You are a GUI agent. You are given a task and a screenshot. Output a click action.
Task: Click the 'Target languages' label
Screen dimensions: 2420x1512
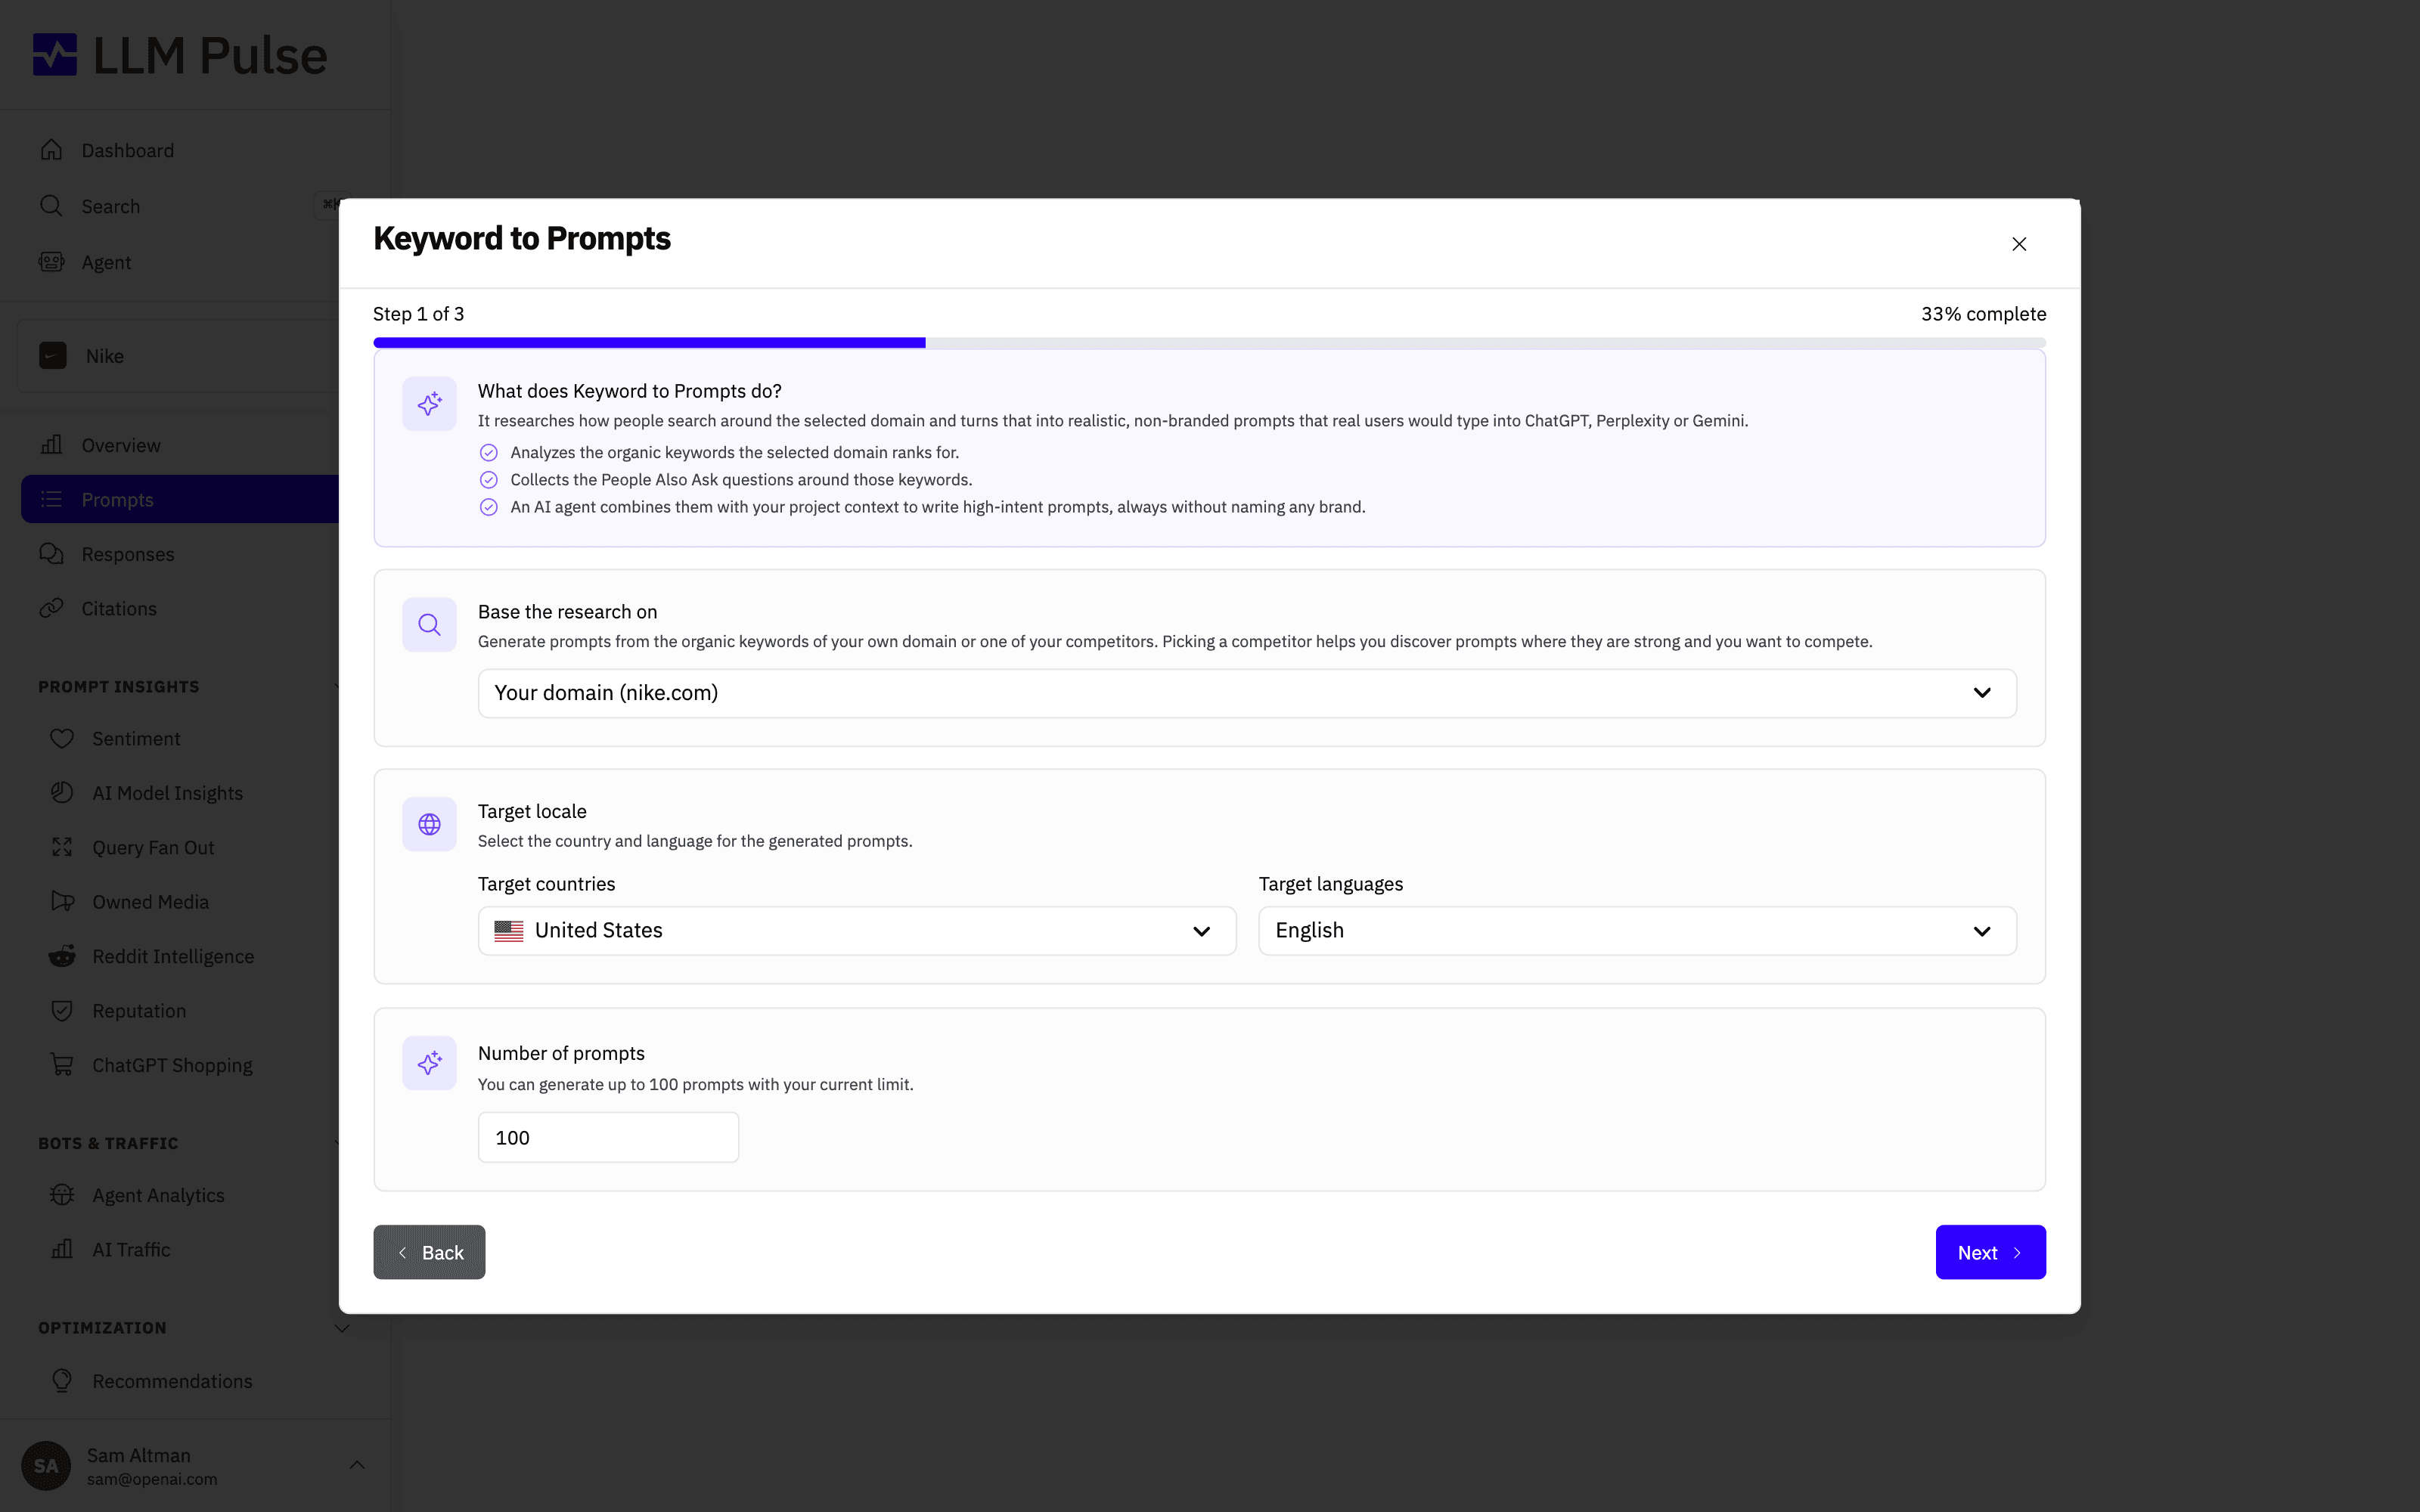click(1331, 884)
